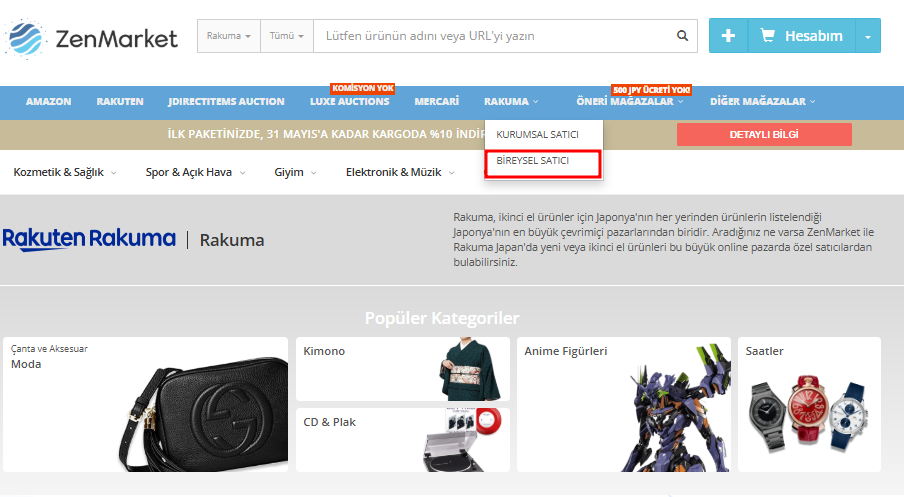The image size is (904, 497).
Task: Open the Moda bag category card
Action: [x=145, y=405]
